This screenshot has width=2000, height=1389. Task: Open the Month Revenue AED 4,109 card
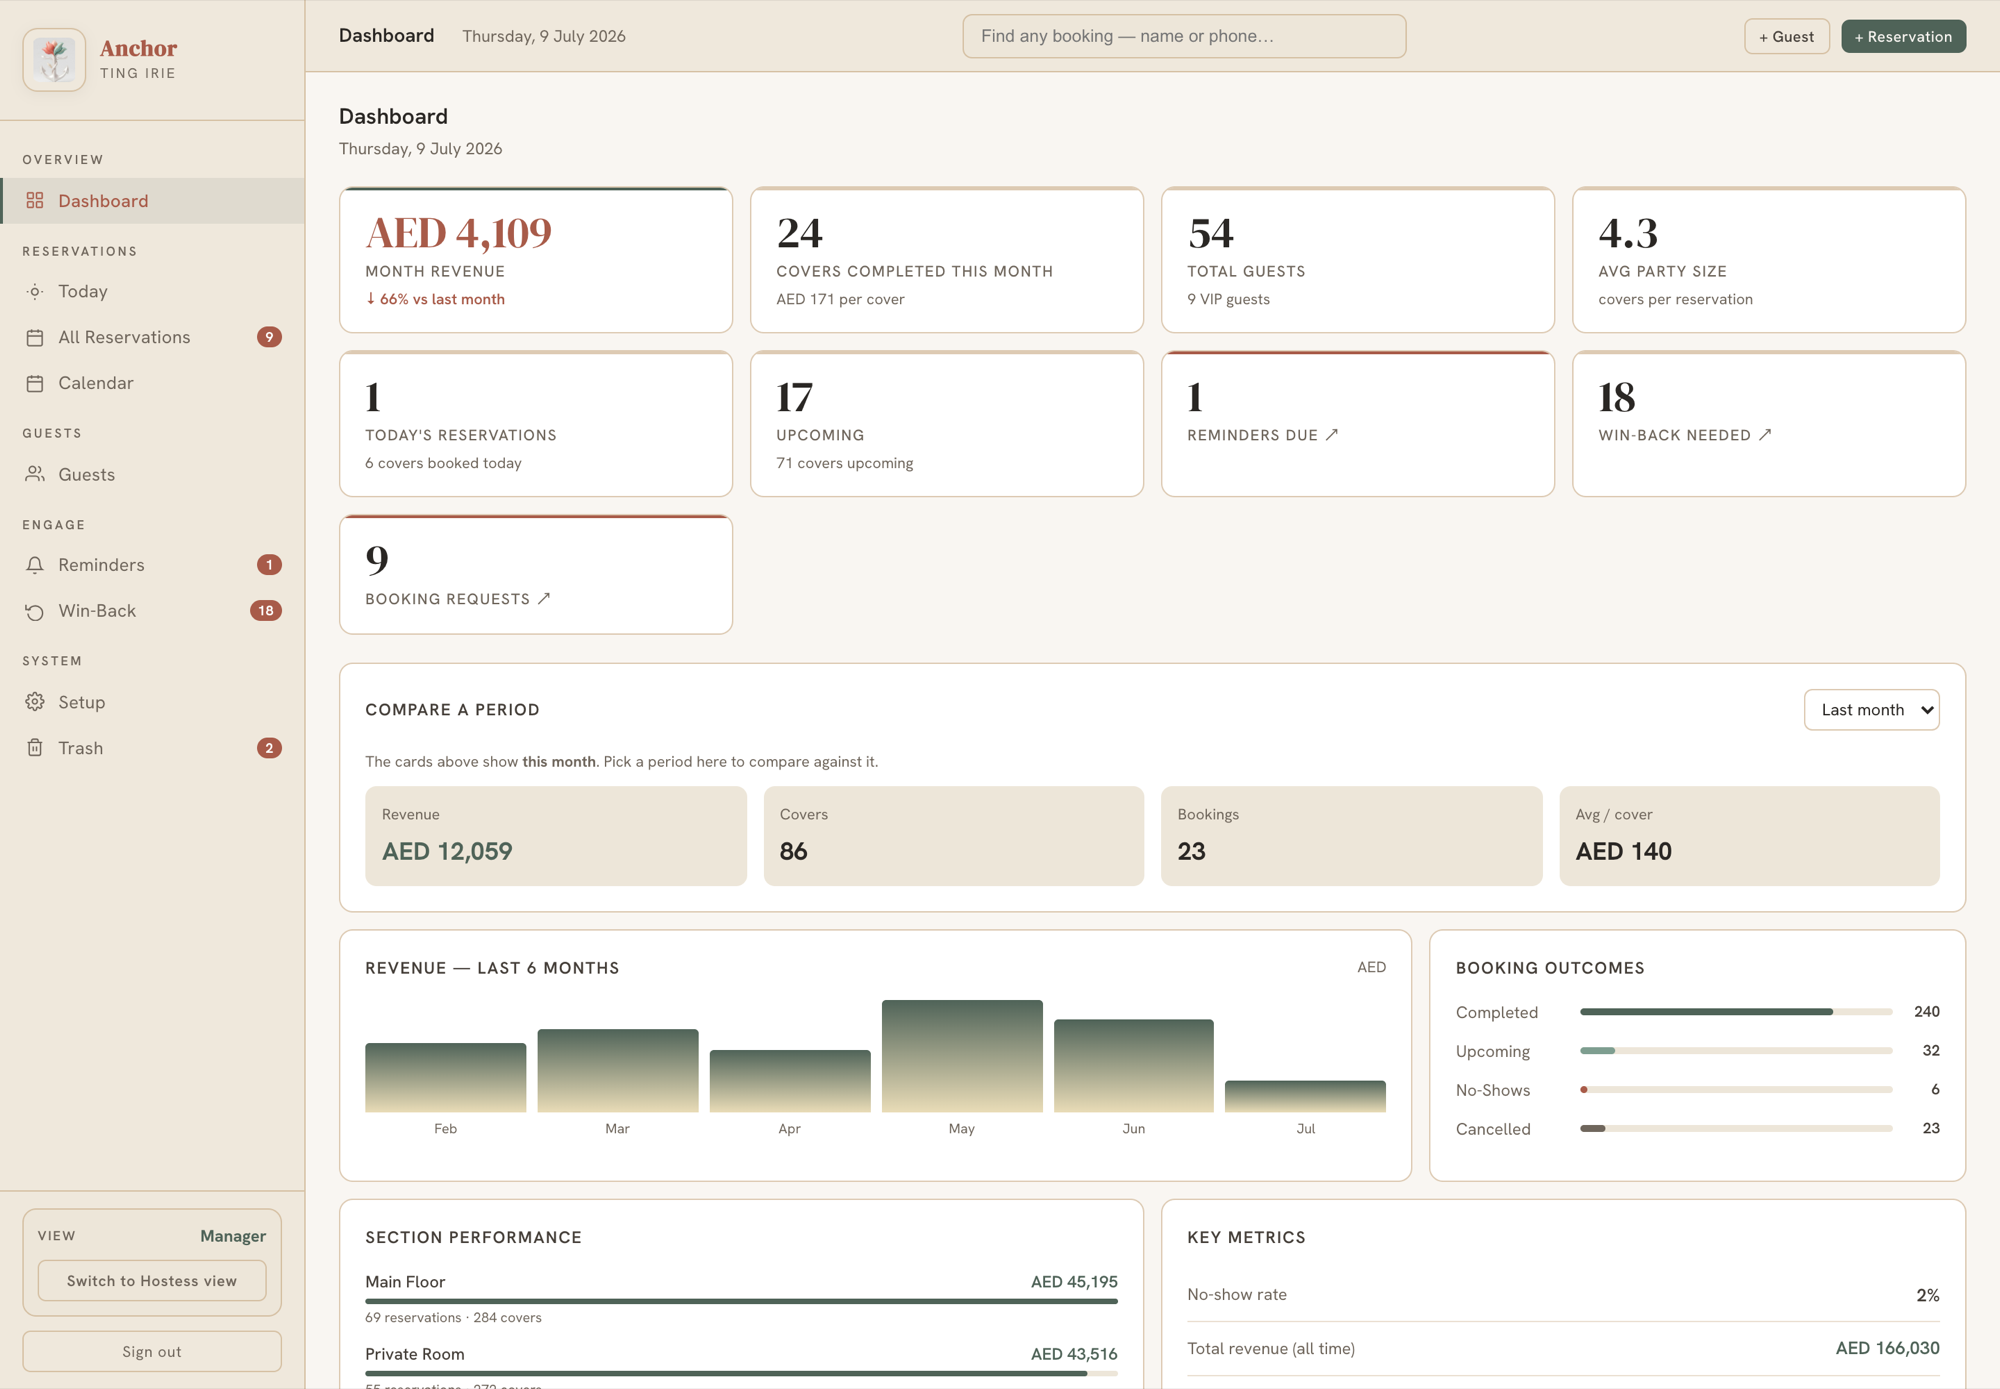tap(536, 260)
